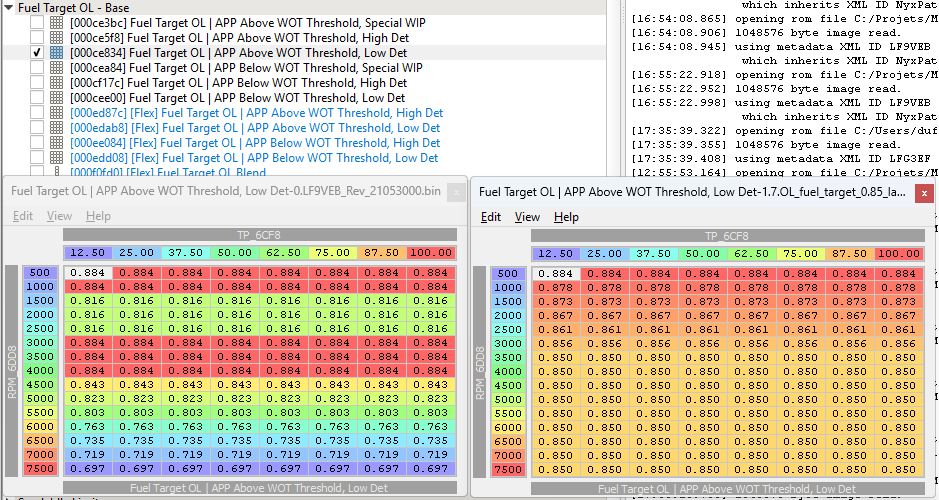Open Edit menu in LF9VEB_Rev table window
Screen dimensions: 939x500
pos(23,216)
